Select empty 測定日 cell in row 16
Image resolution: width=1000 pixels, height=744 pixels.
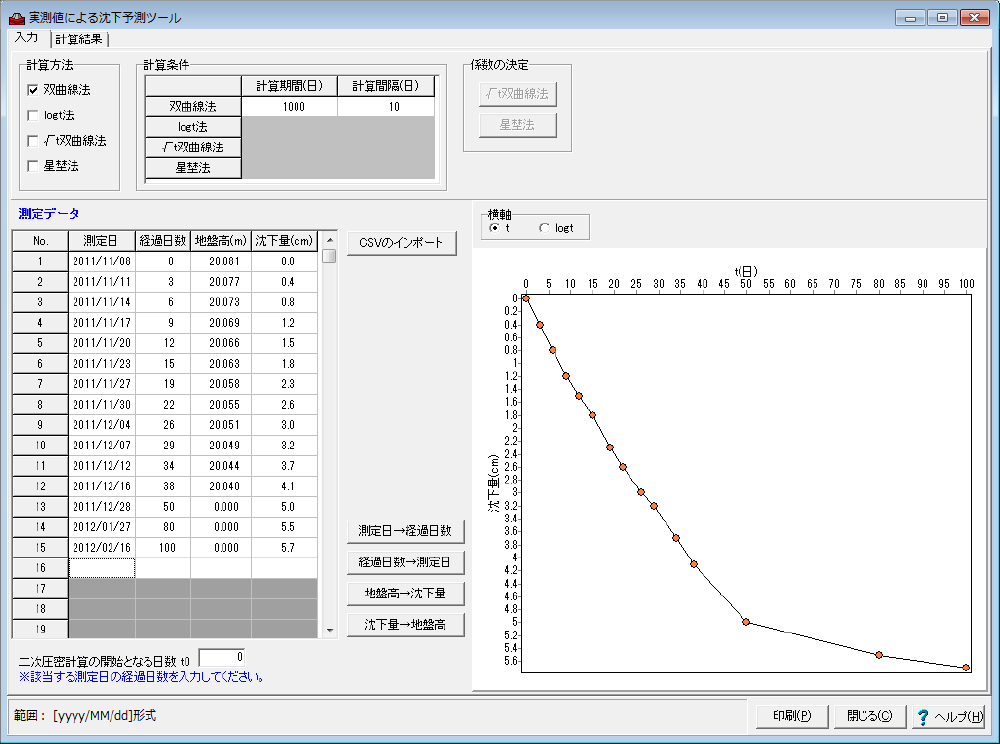102,568
